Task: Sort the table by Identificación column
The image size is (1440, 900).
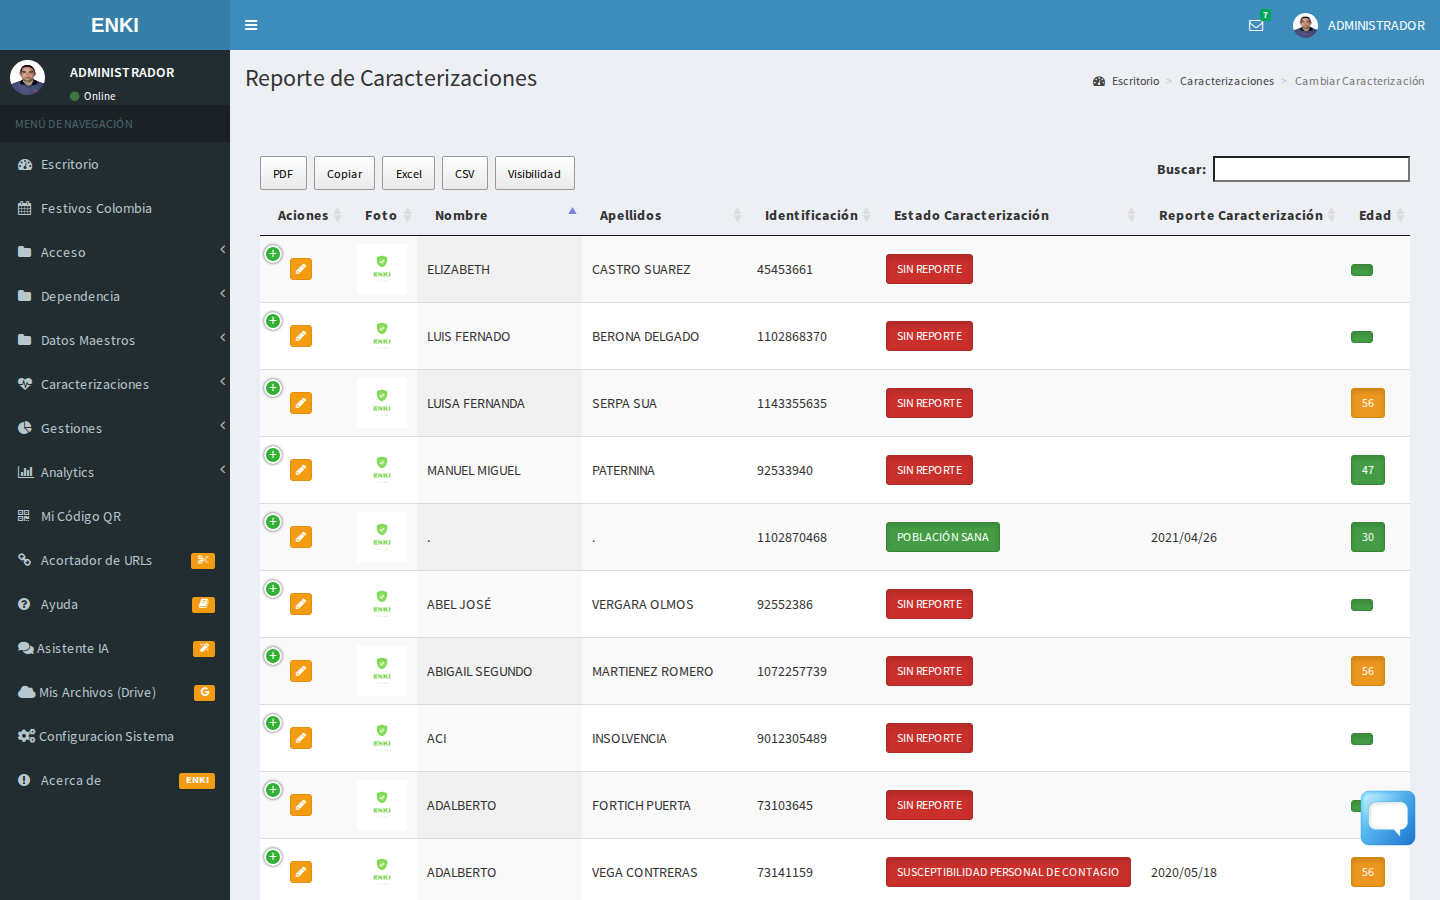Action: point(811,215)
